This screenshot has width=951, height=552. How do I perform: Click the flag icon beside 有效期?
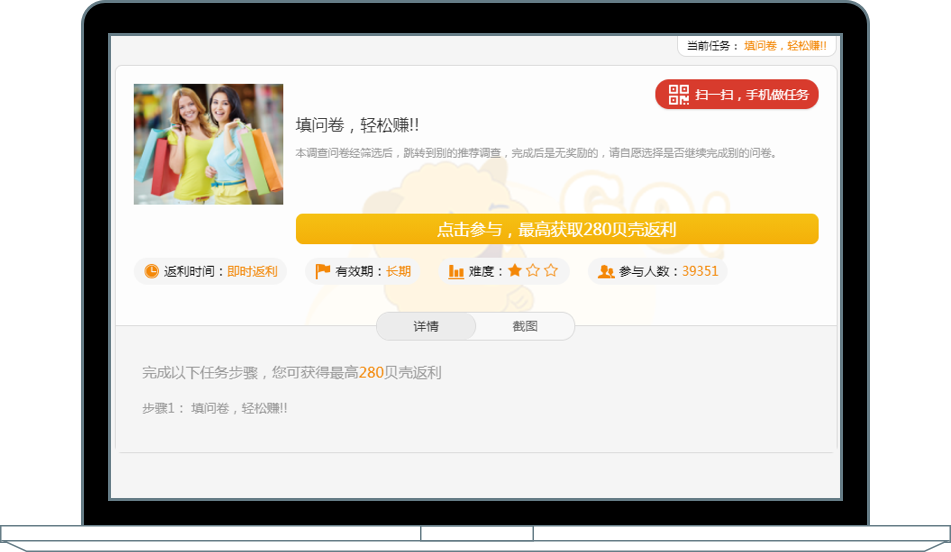tap(323, 271)
